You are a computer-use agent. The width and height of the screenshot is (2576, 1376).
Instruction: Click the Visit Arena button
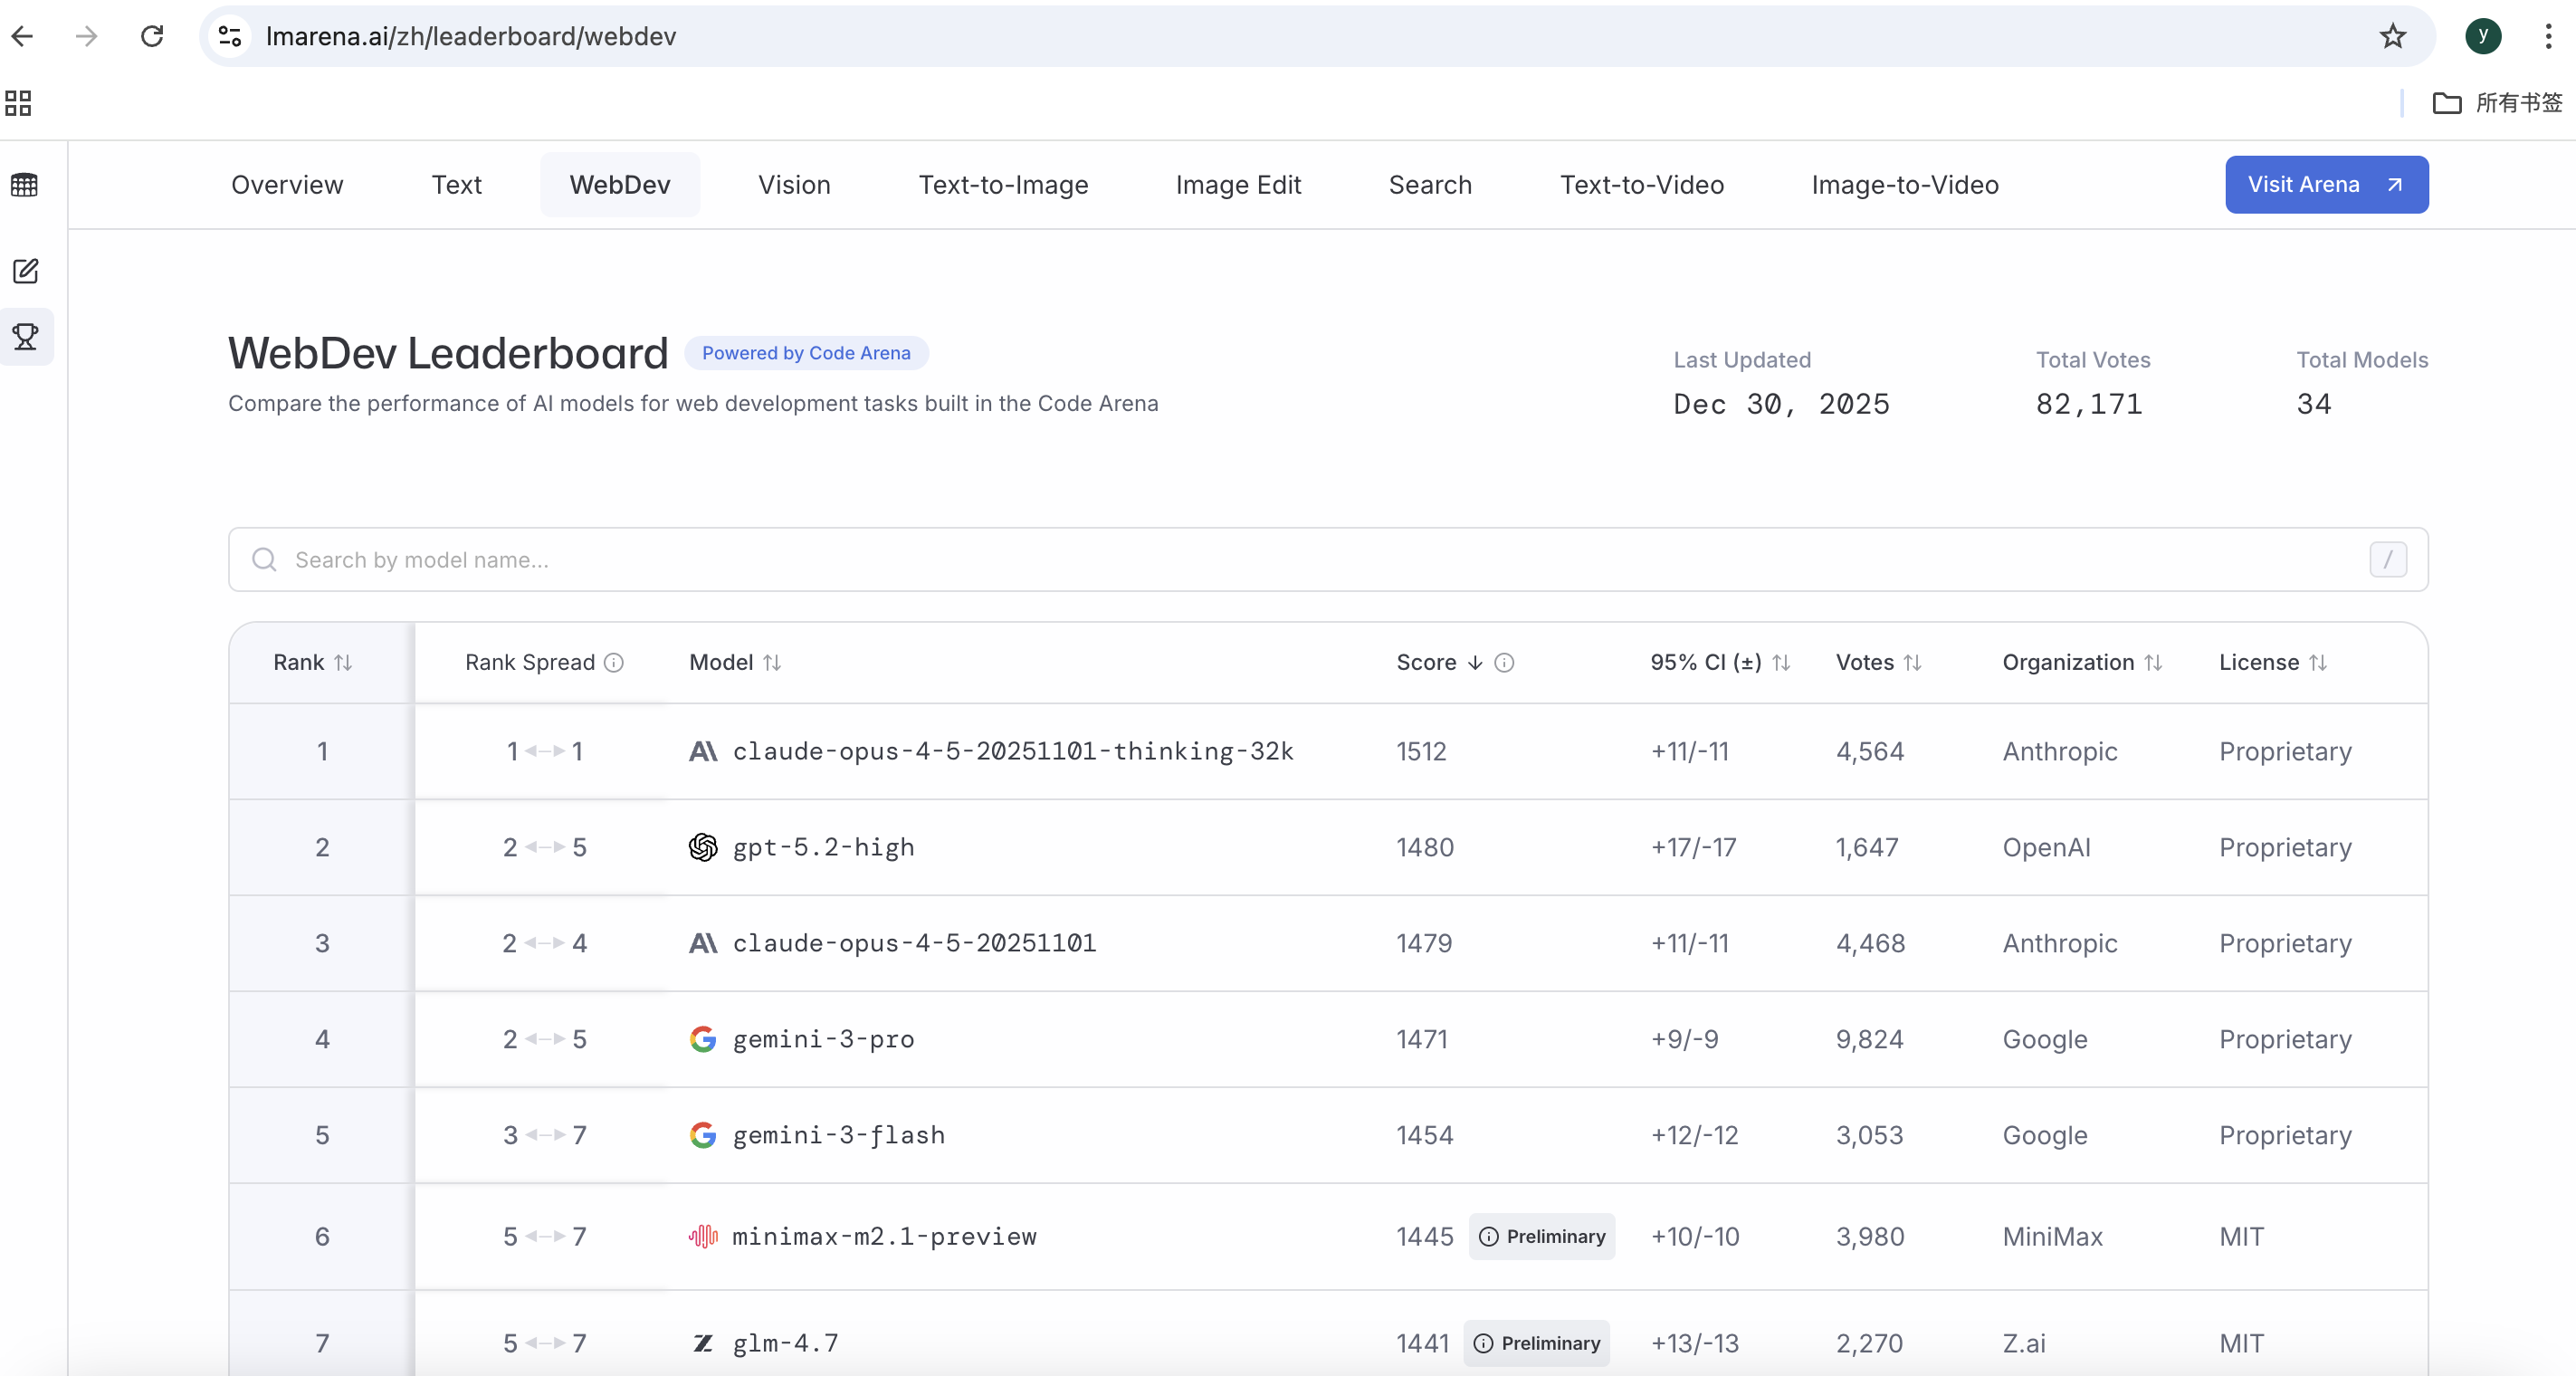(2326, 185)
